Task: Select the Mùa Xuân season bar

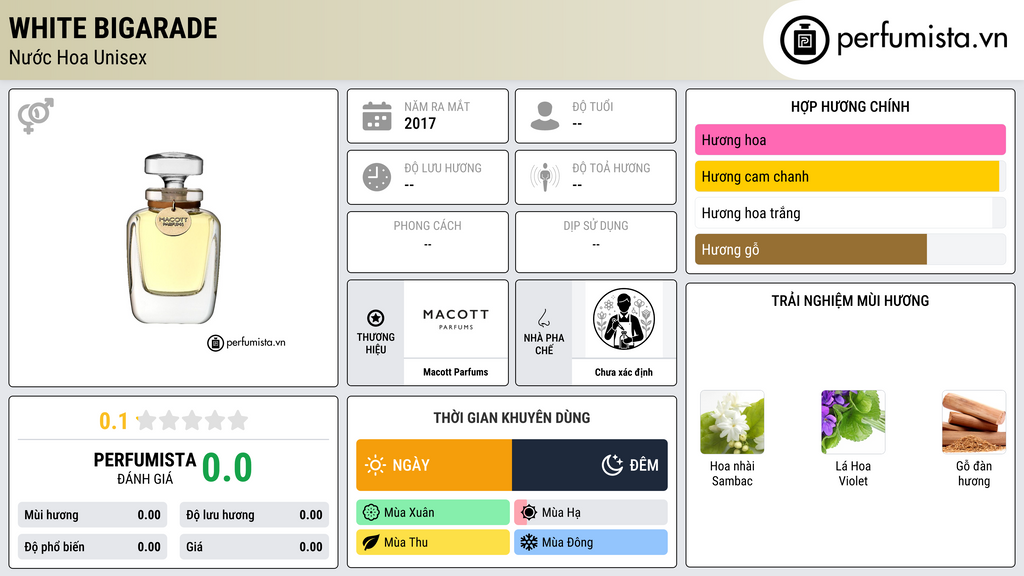Action: [433, 513]
